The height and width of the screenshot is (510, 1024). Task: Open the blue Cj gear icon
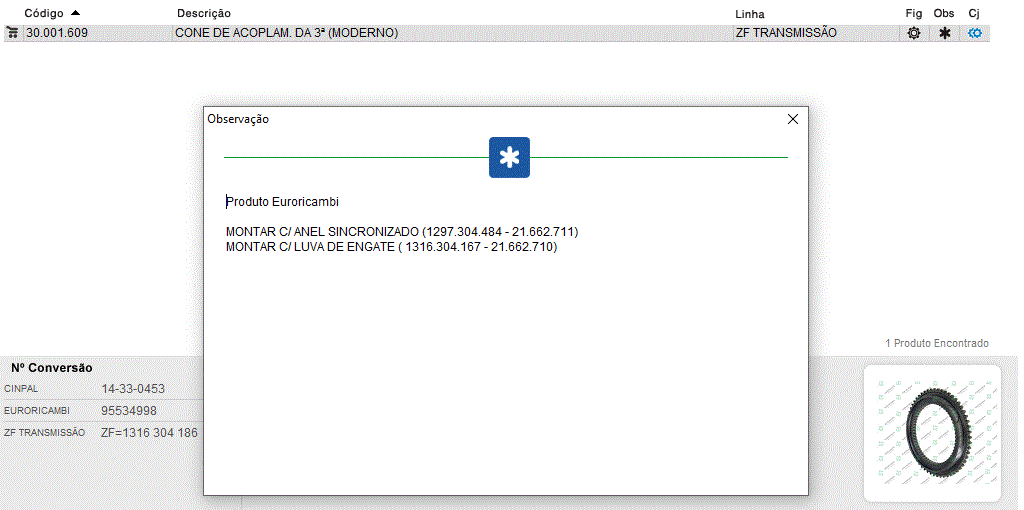(975, 33)
